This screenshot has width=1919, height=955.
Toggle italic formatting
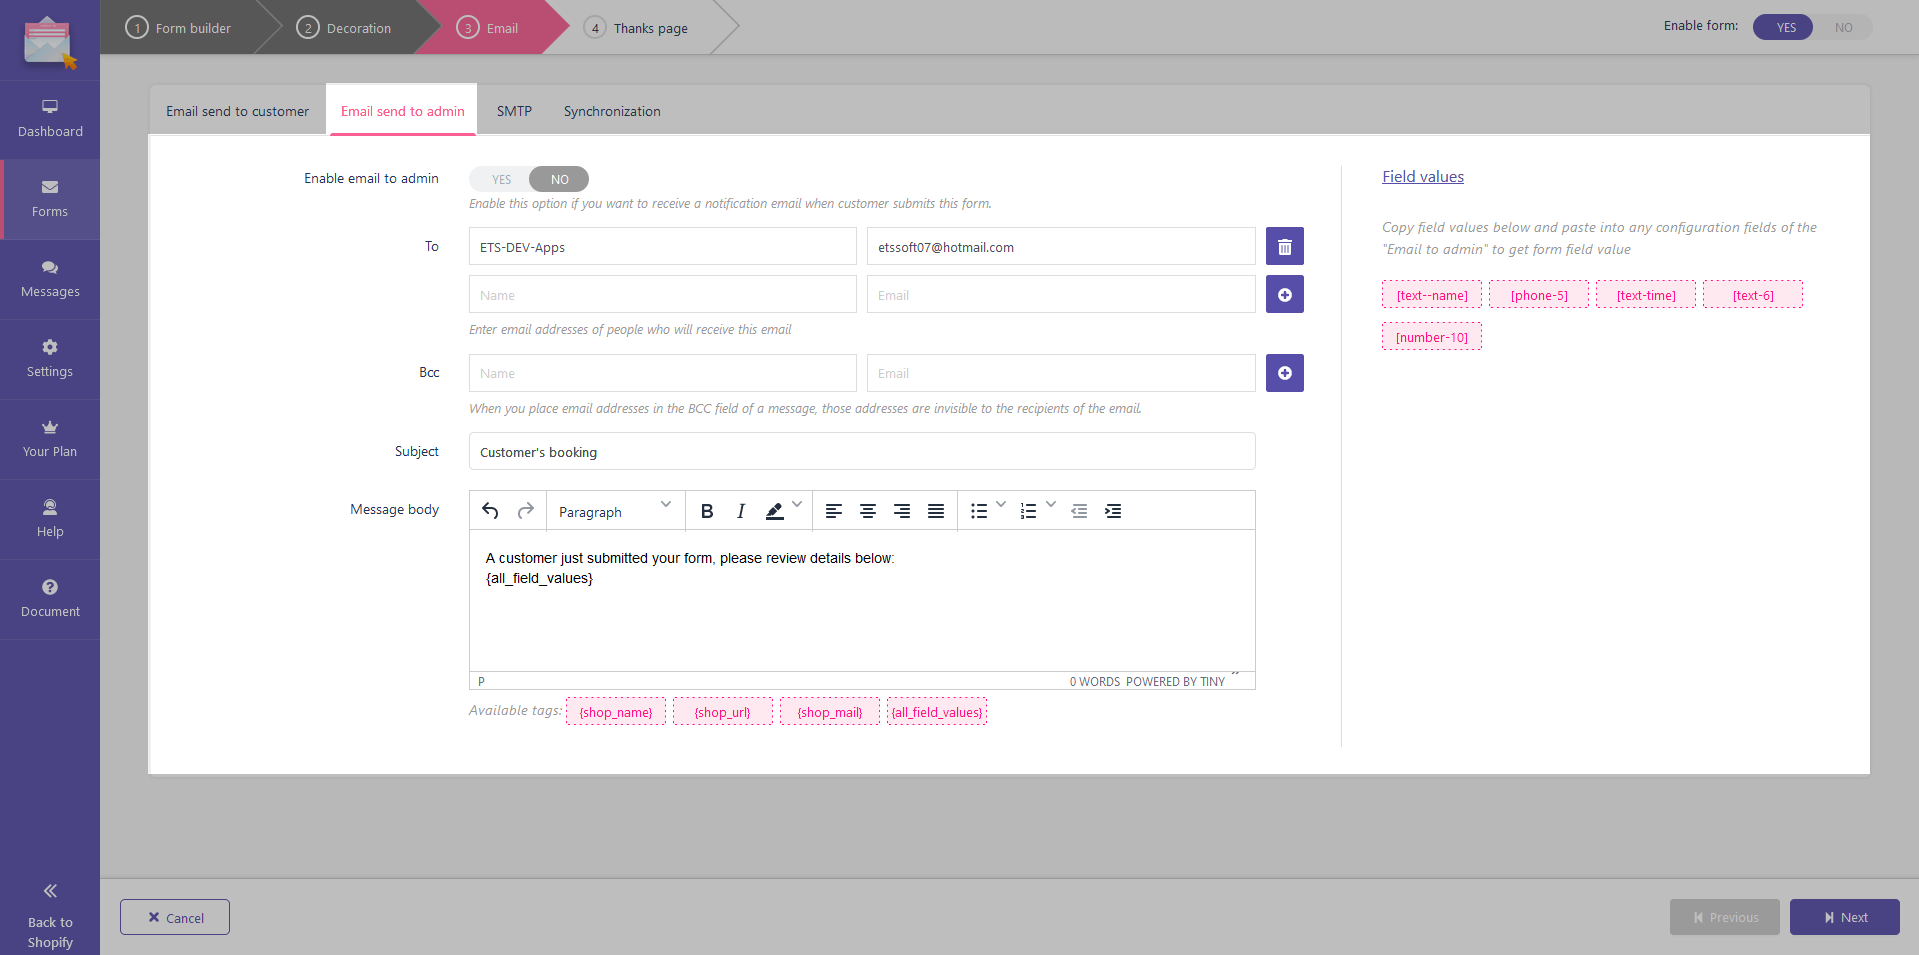click(741, 511)
